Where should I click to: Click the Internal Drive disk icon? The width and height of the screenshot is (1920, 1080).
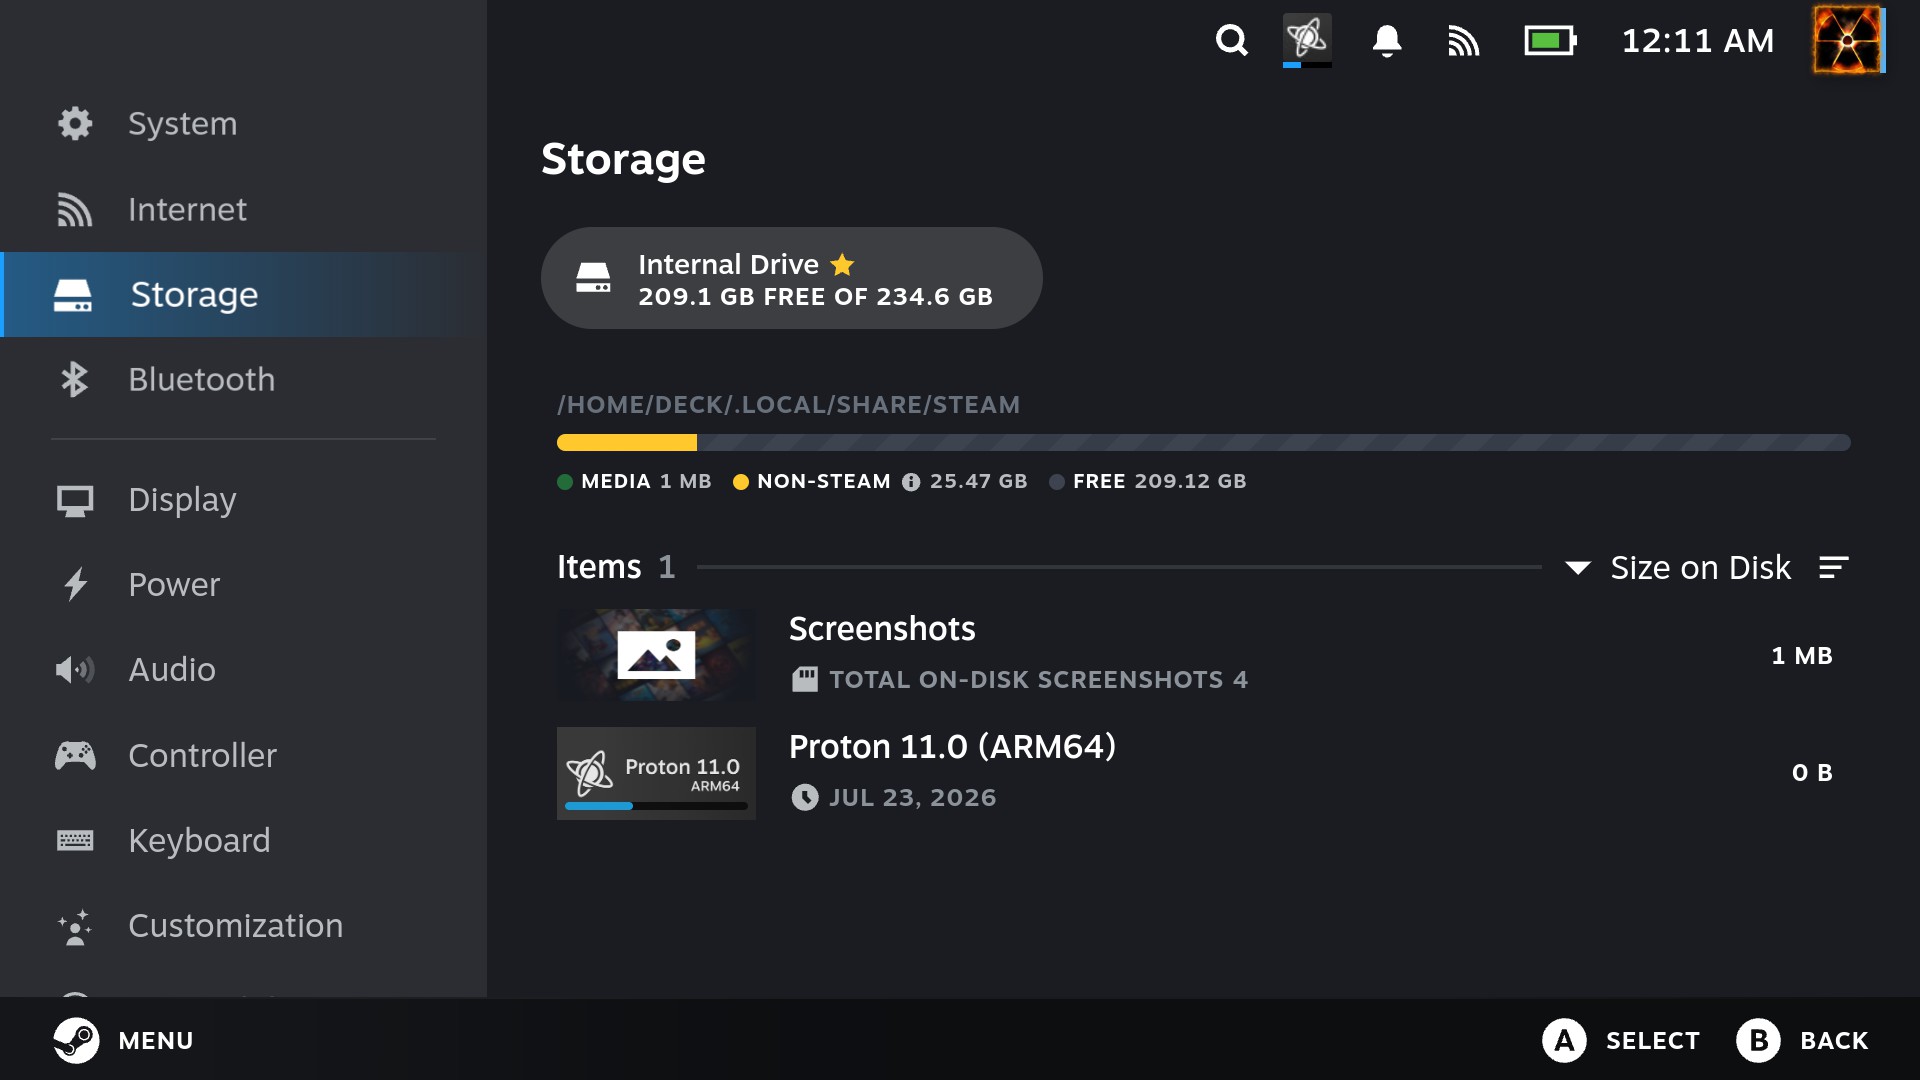pyautogui.click(x=593, y=278)
